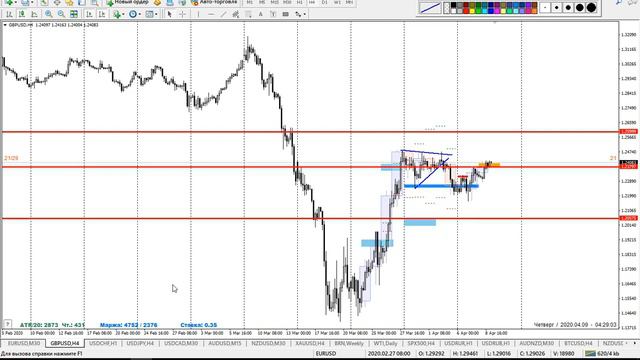Select the trendline drawing tool
The height and width of the screenshot is (360, 640).
pyautogui.click(x=224, y=14)
